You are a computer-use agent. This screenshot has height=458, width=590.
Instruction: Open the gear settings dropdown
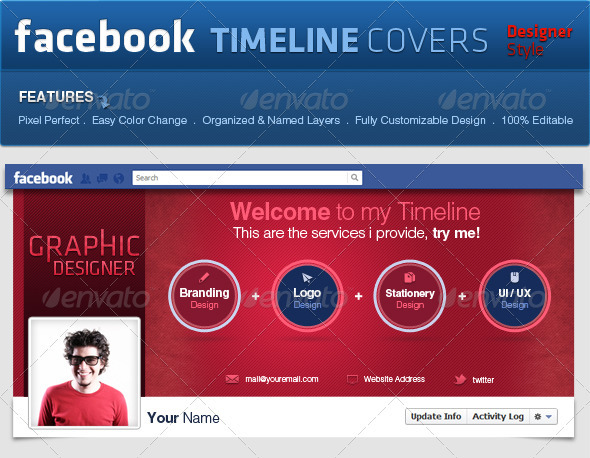(x=543, y=417)
